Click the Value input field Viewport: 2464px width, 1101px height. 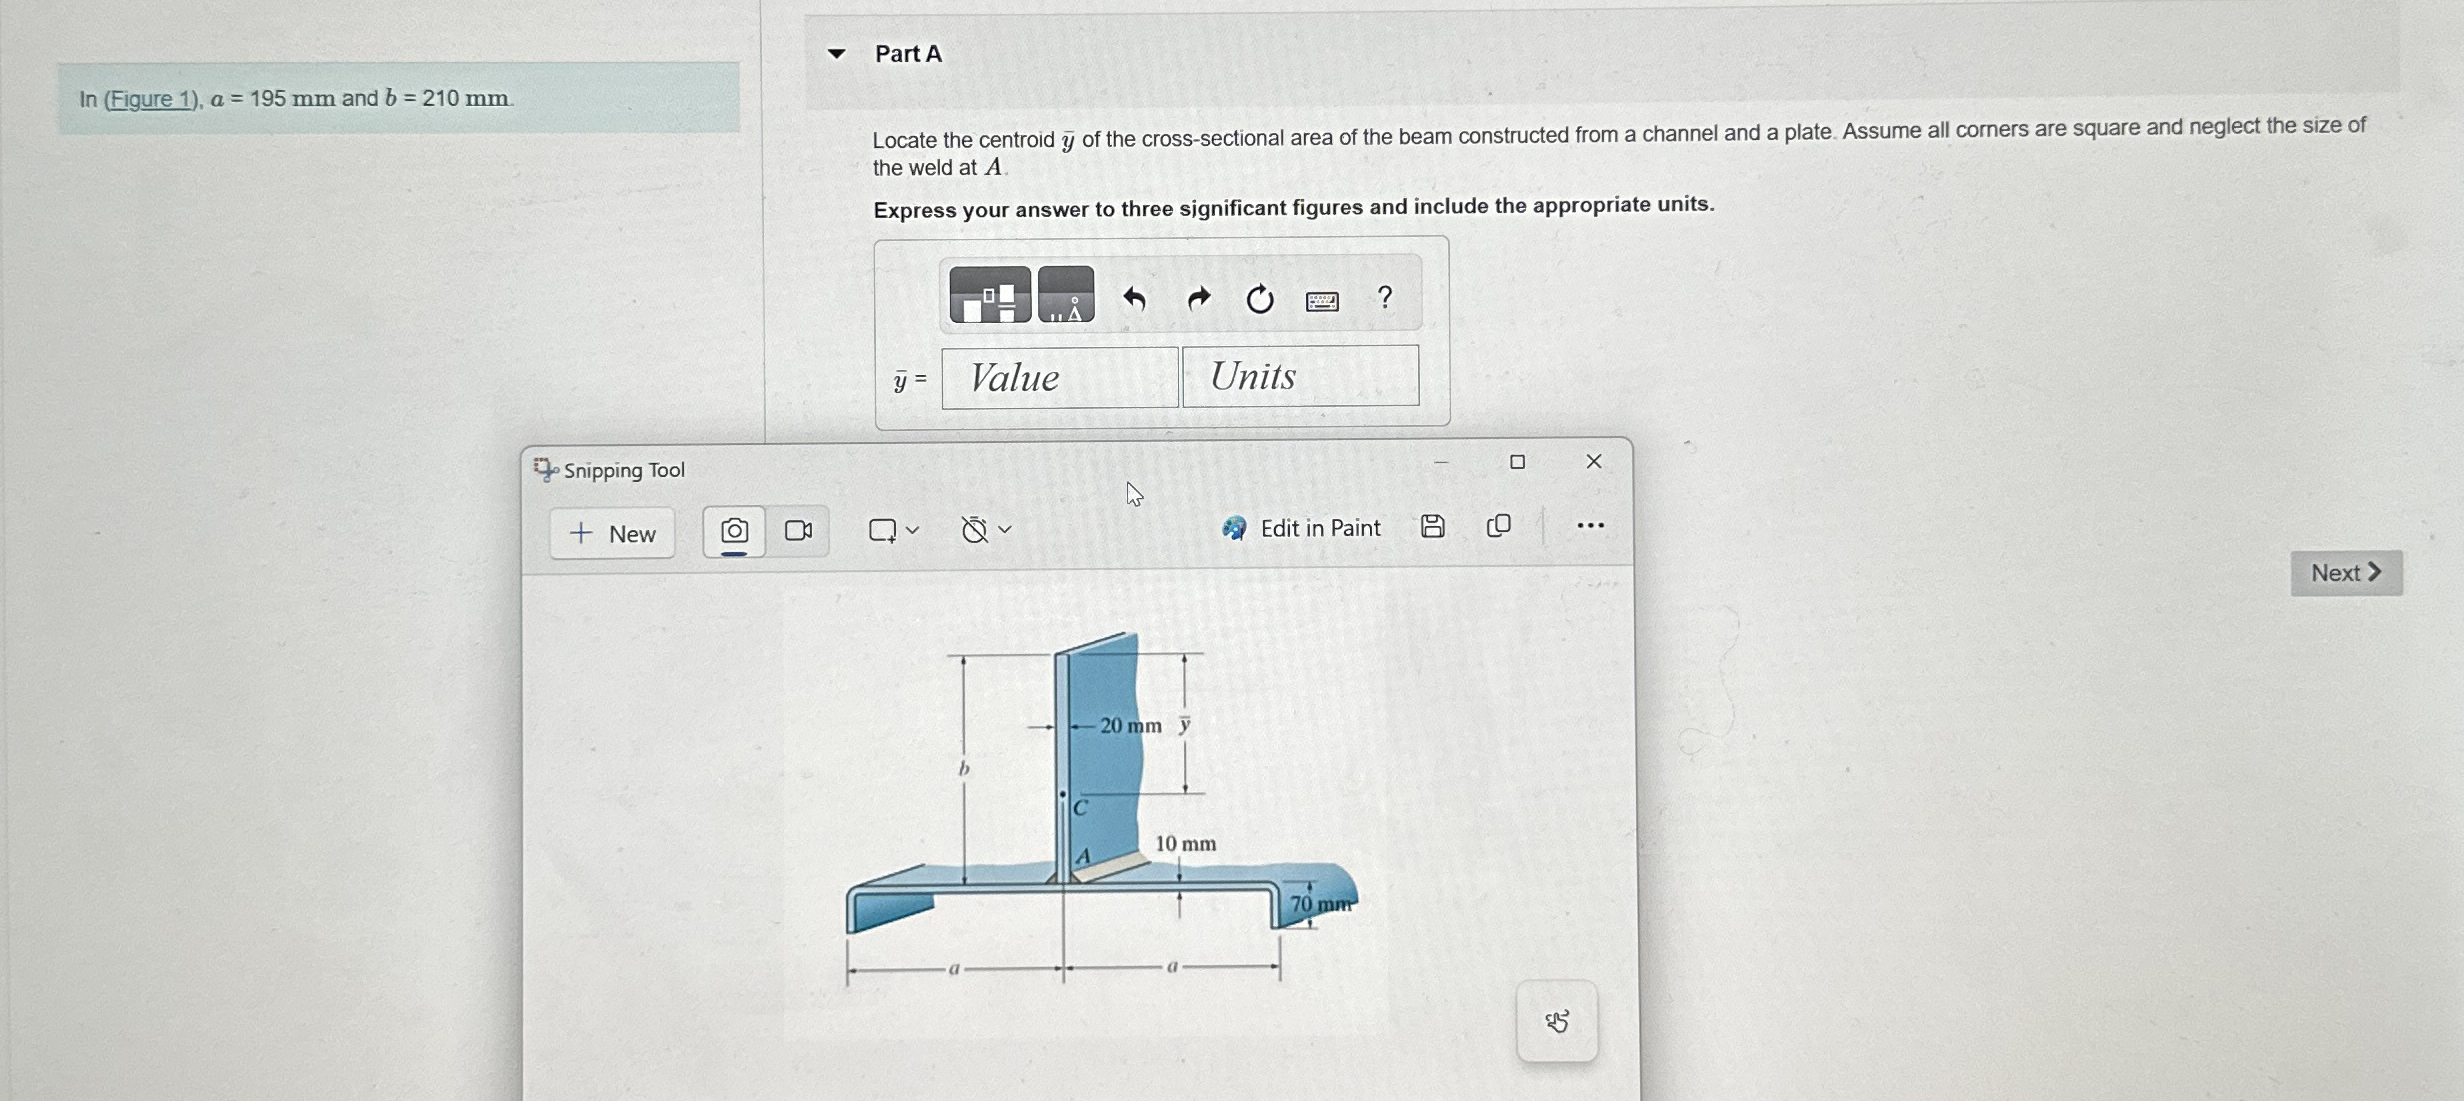[x=1059, y=378]
